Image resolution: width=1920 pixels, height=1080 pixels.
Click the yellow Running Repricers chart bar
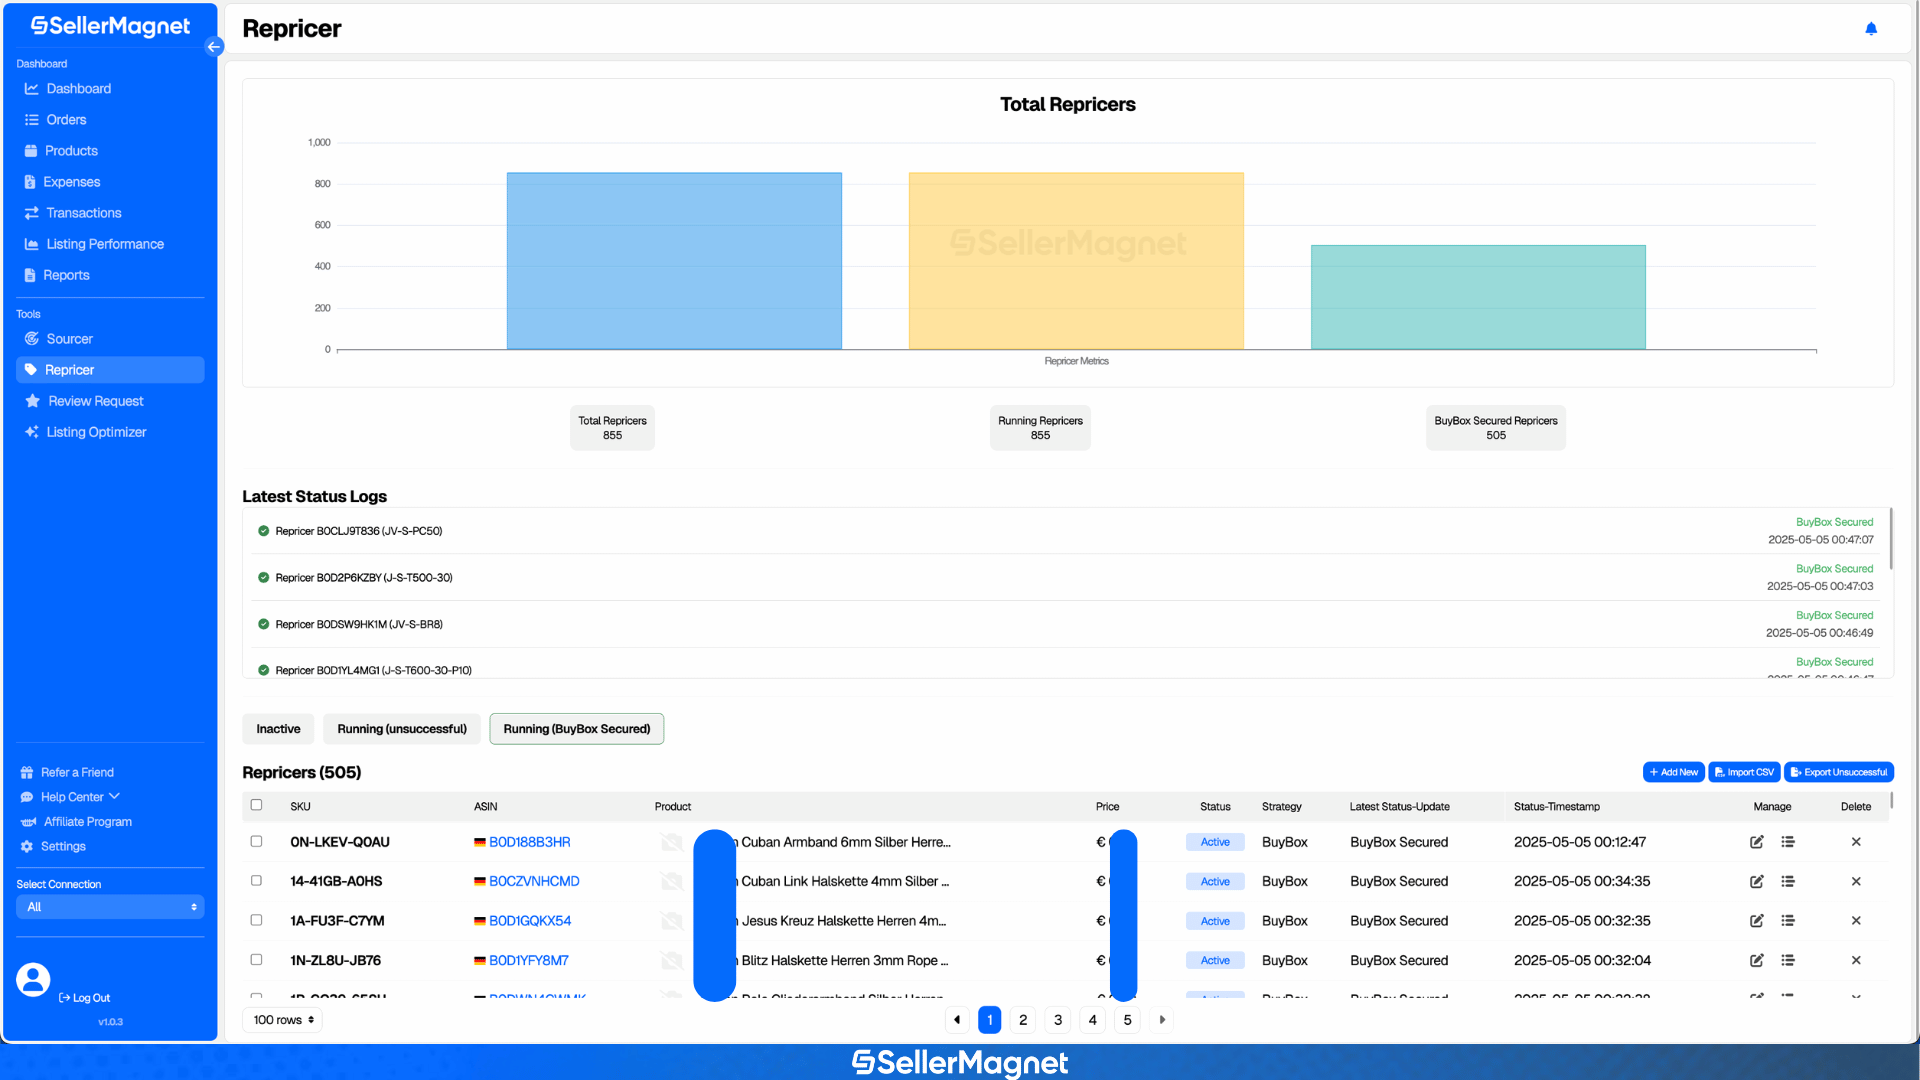pos(1076,261)
